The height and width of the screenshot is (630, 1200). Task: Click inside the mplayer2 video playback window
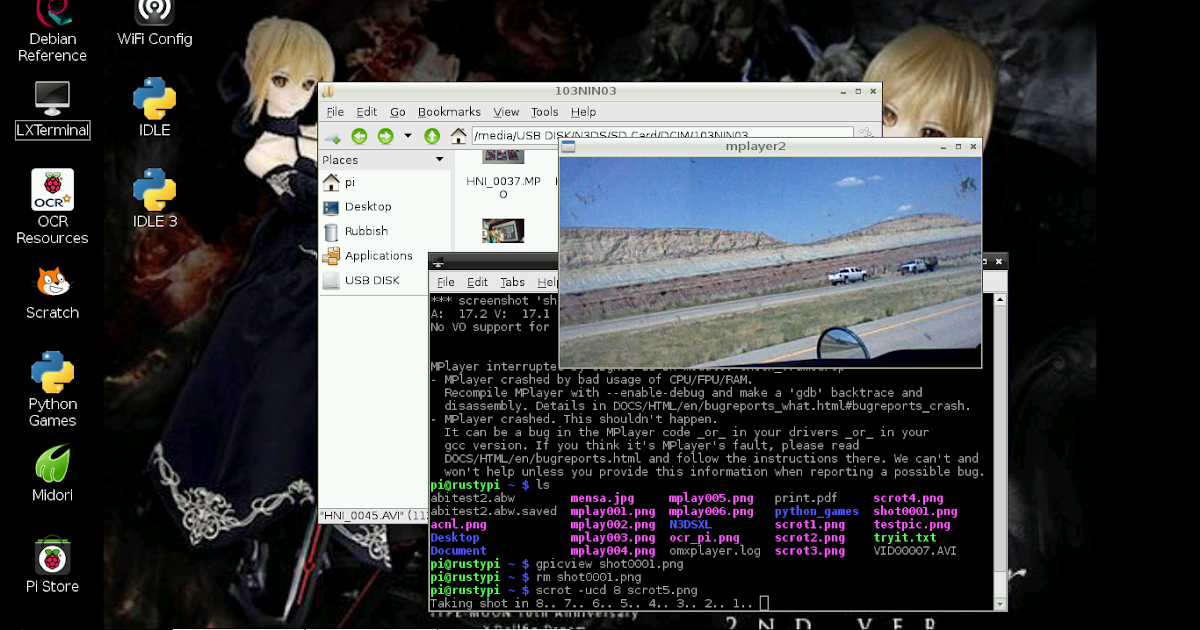(770, 260)
